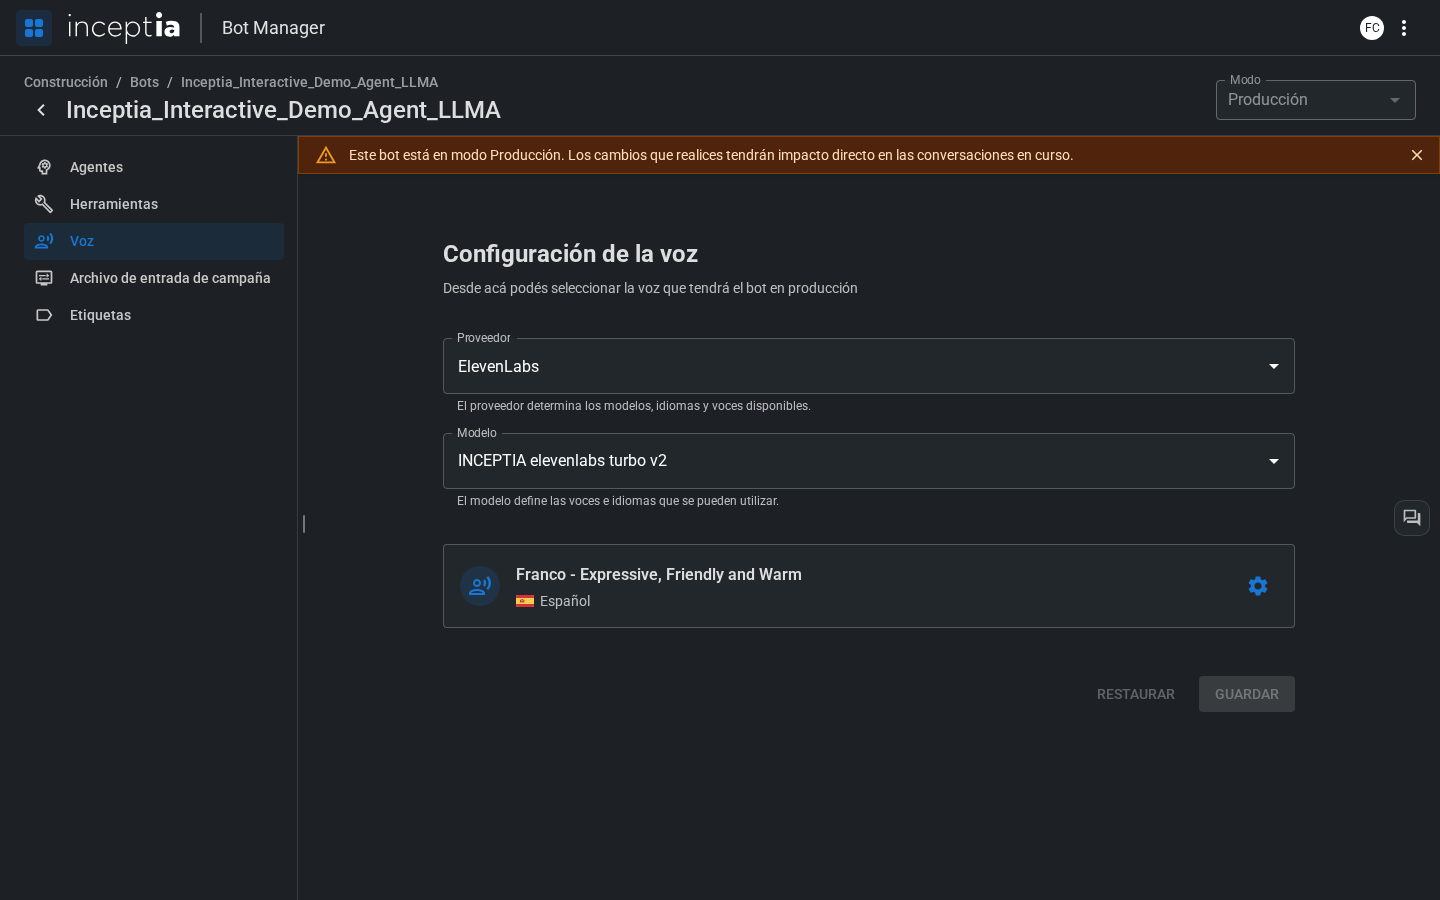Click the Agentes sidebar icon
The height and width of the screenshot is (900, 1440).
[44, 167]
